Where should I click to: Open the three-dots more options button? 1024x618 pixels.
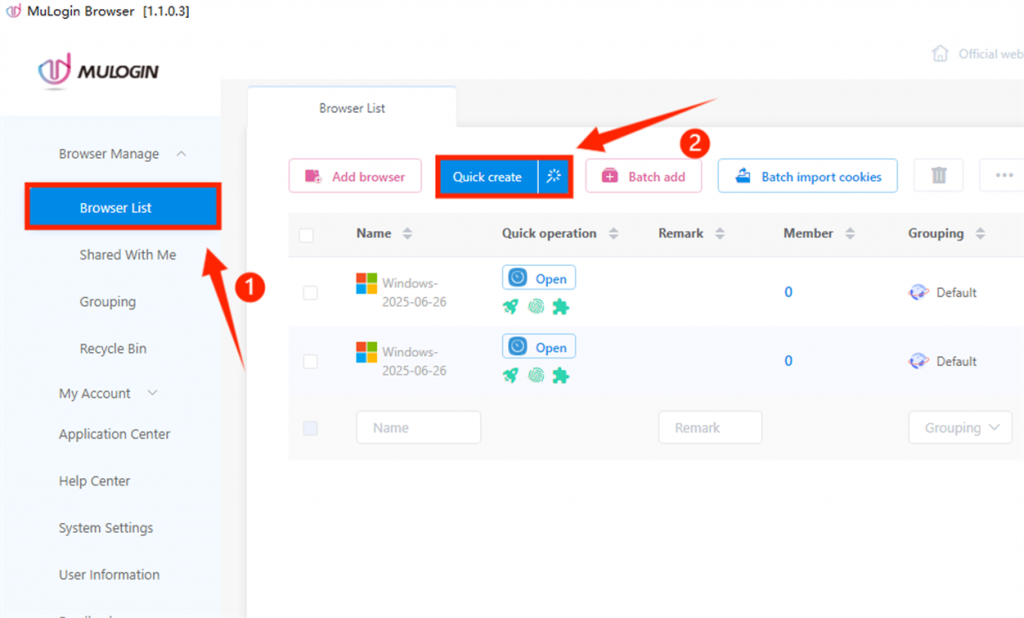(1002, 175)
